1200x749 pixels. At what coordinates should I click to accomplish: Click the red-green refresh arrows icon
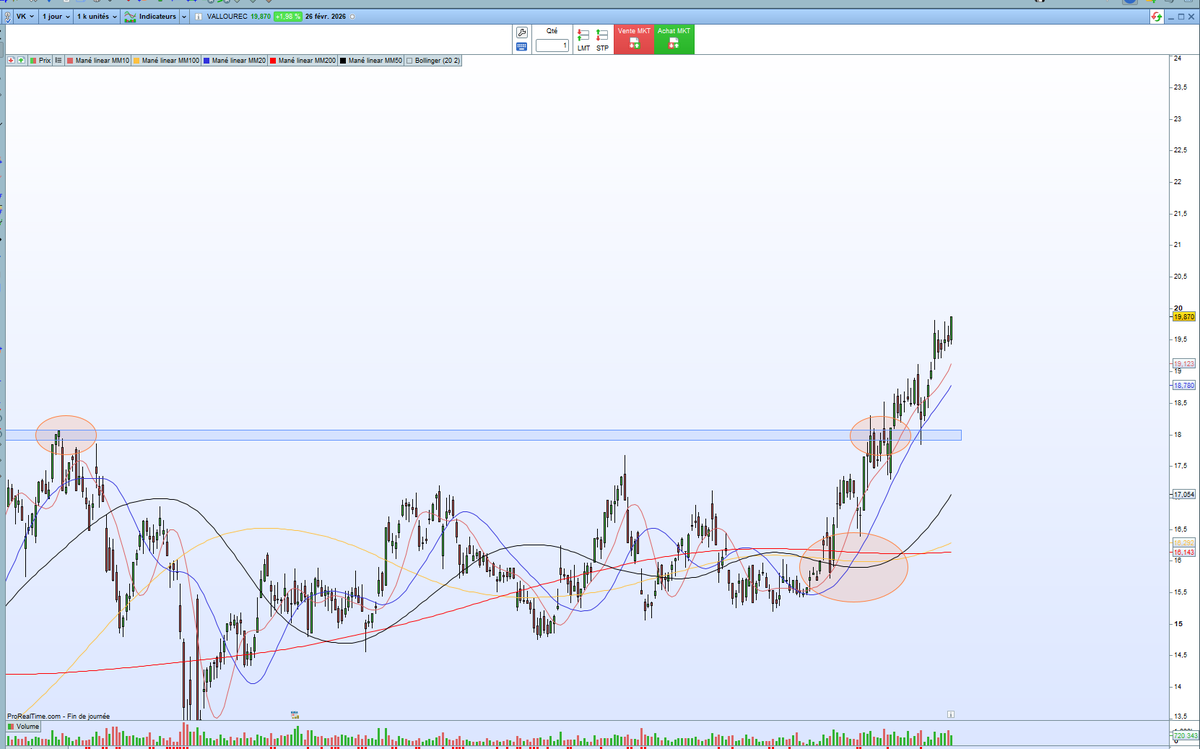[x=1157, y=17]
